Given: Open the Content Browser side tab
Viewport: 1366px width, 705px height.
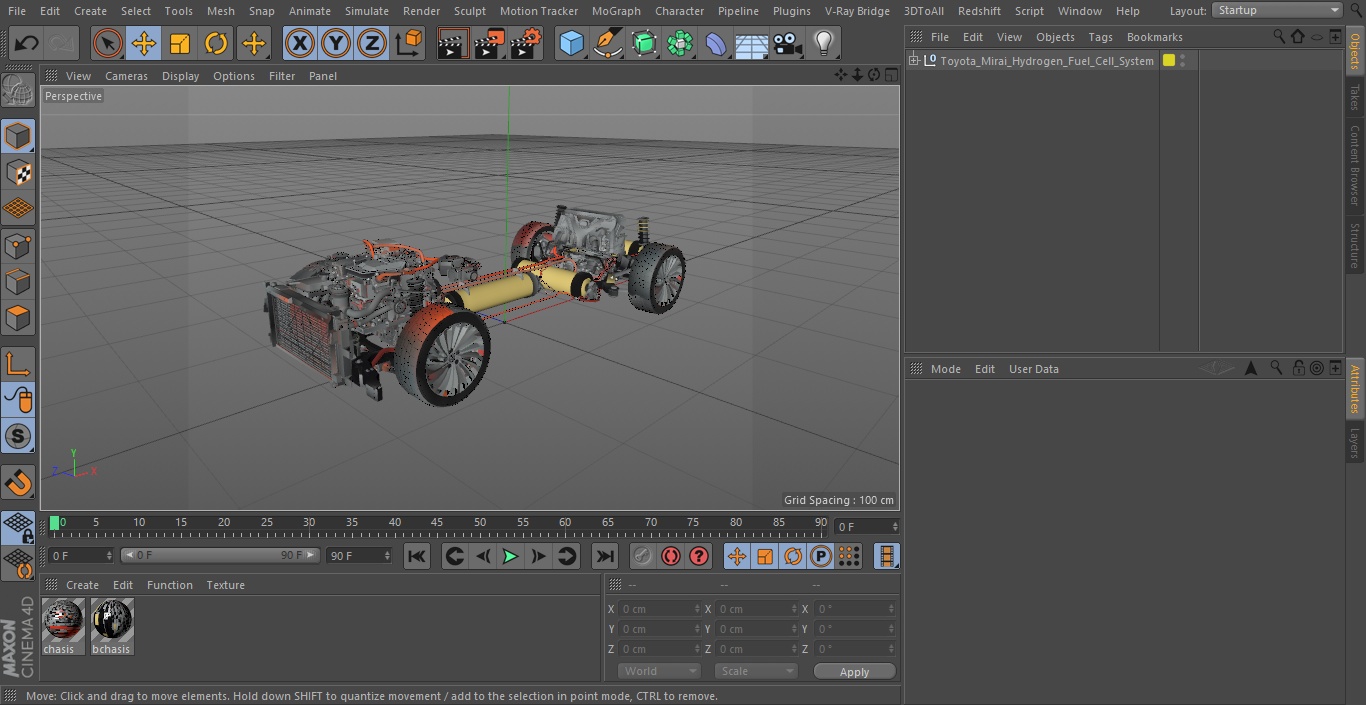Looking at the screenshot, I should (x=1355, y=165).
